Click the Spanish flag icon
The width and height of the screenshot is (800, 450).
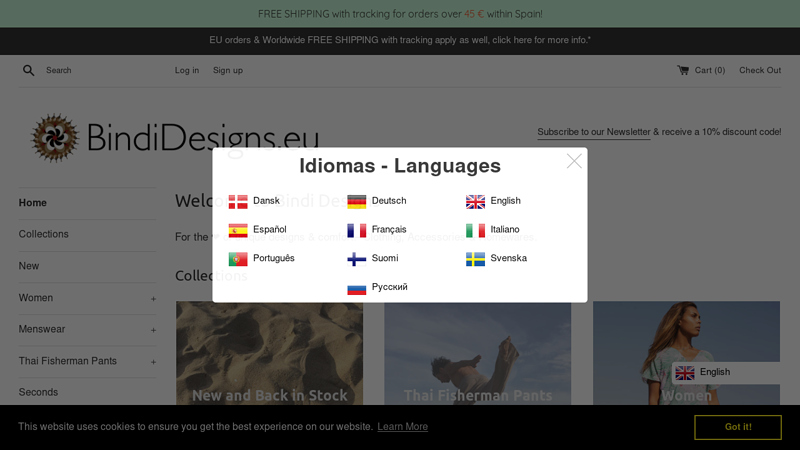point(238,230)
